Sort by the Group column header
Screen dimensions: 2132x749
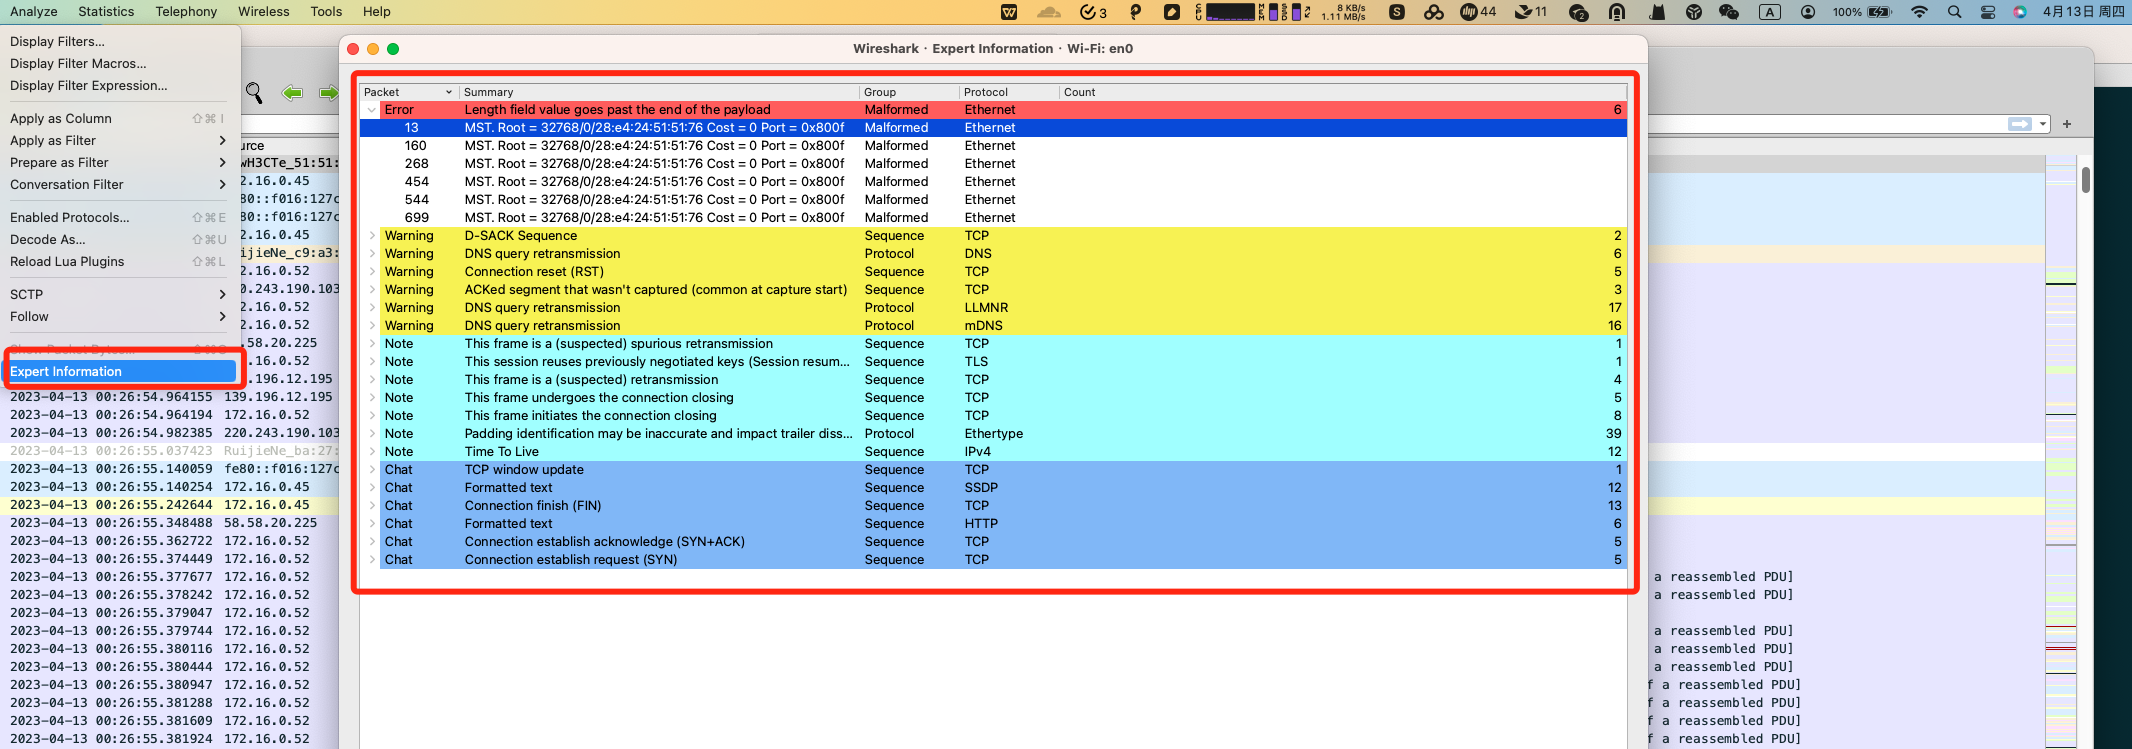coord(909,92)
